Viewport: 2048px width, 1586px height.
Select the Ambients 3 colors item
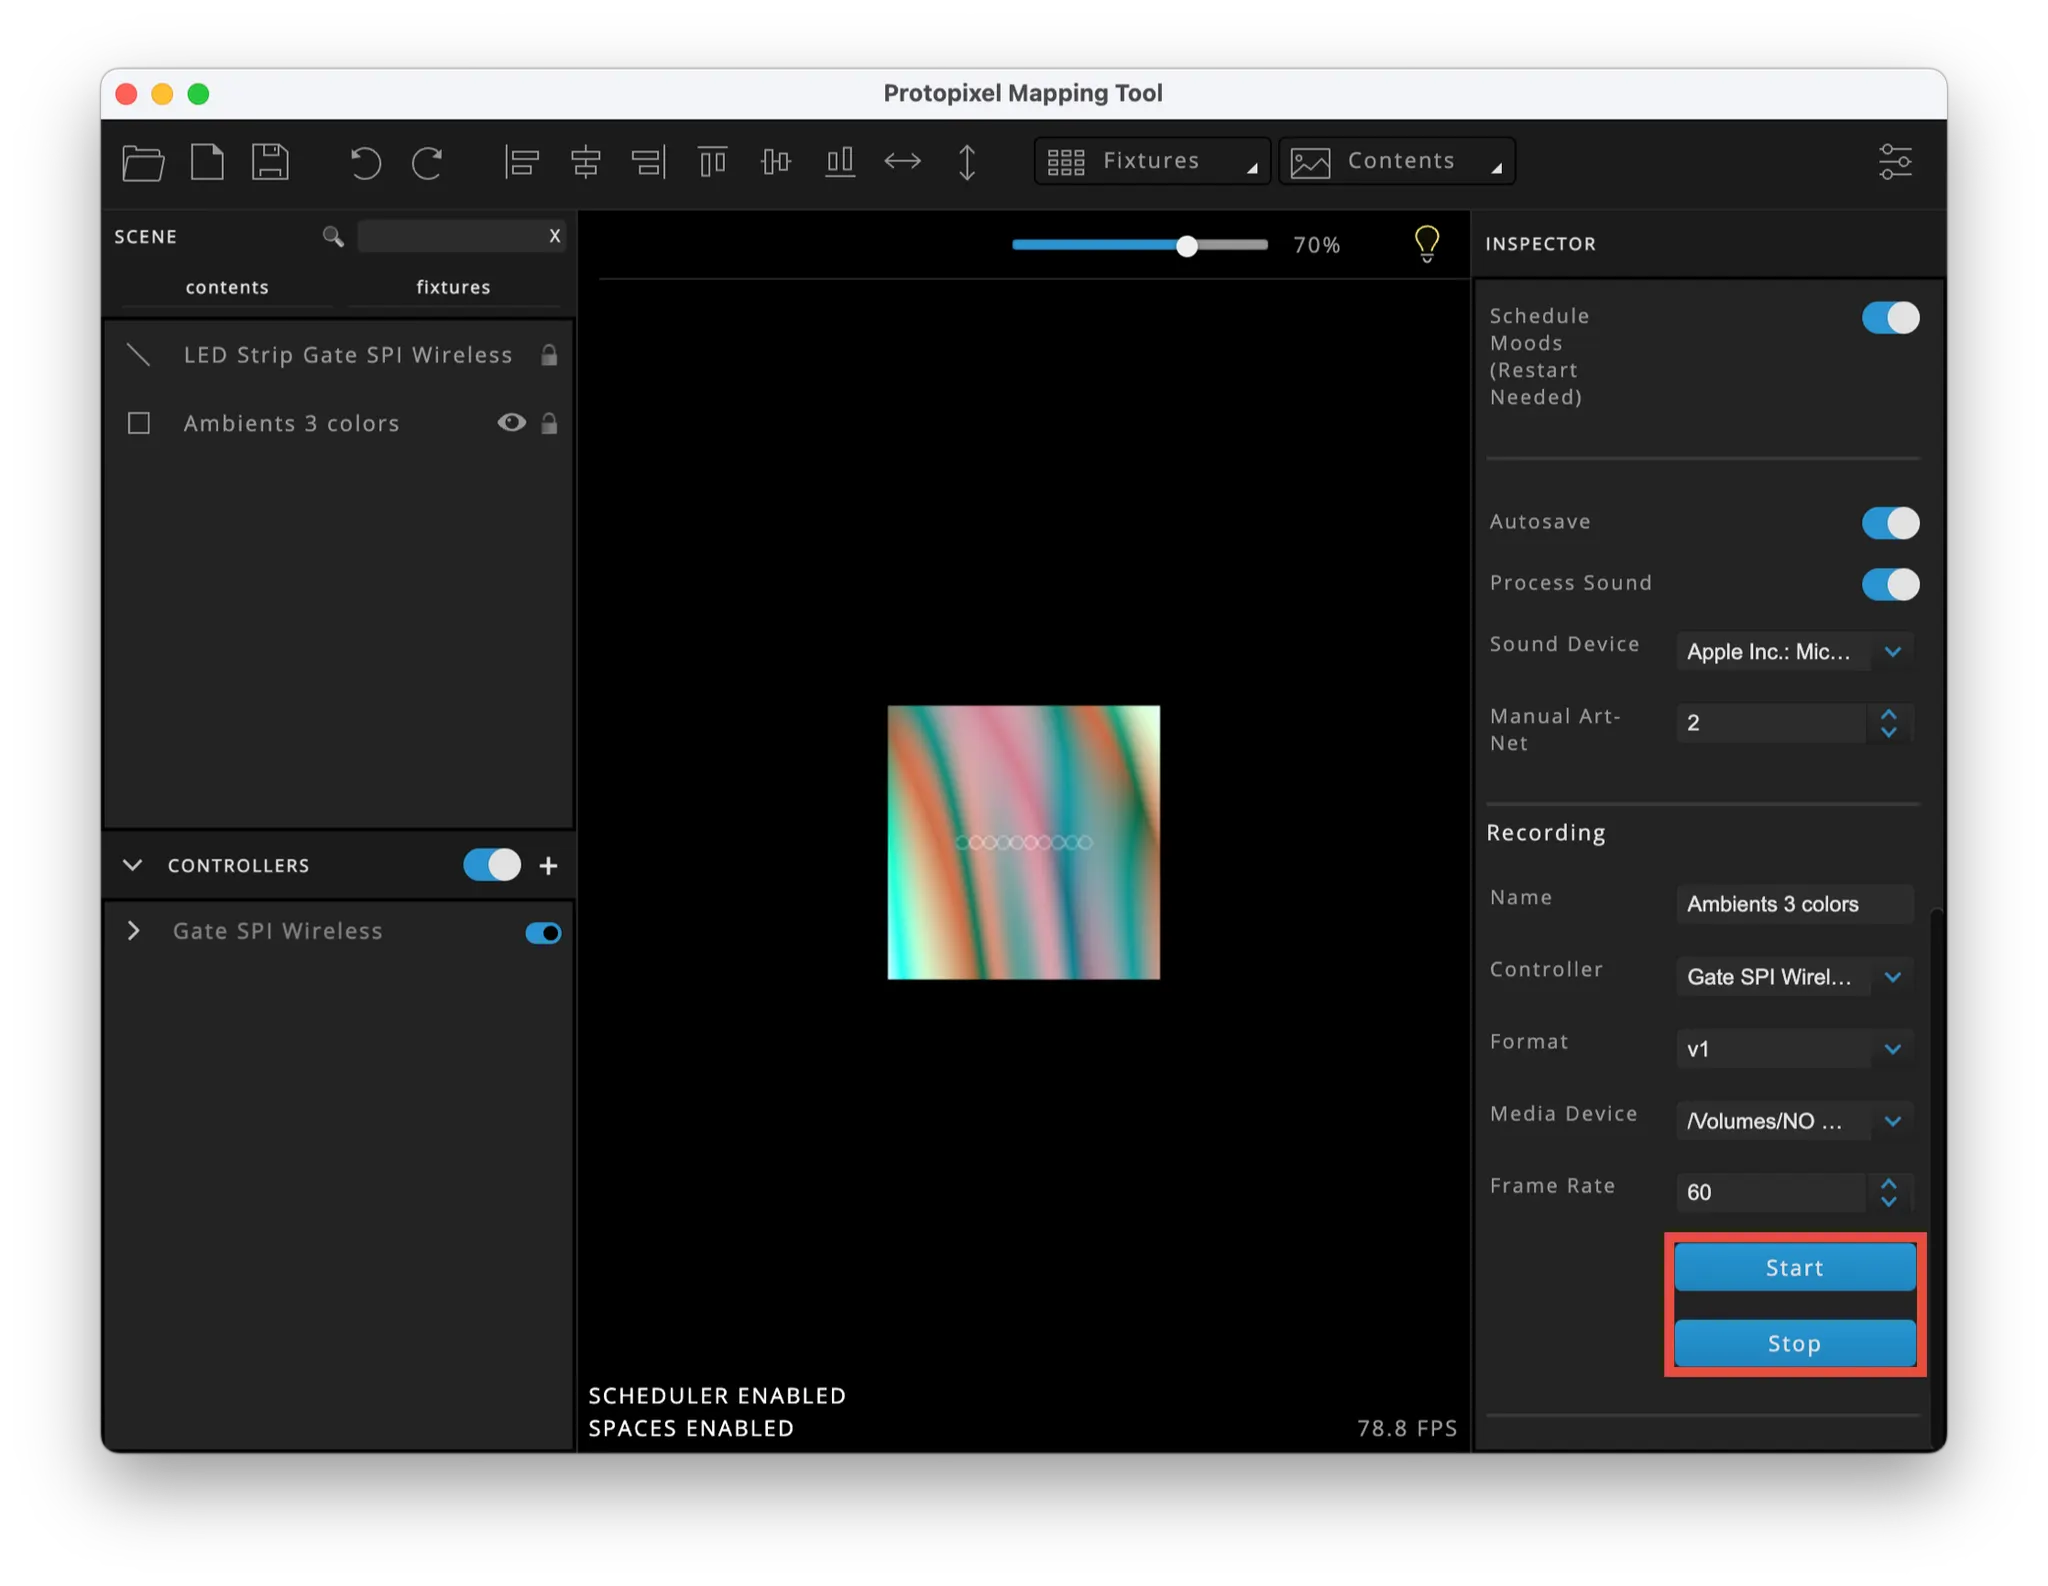coord(291,423)
